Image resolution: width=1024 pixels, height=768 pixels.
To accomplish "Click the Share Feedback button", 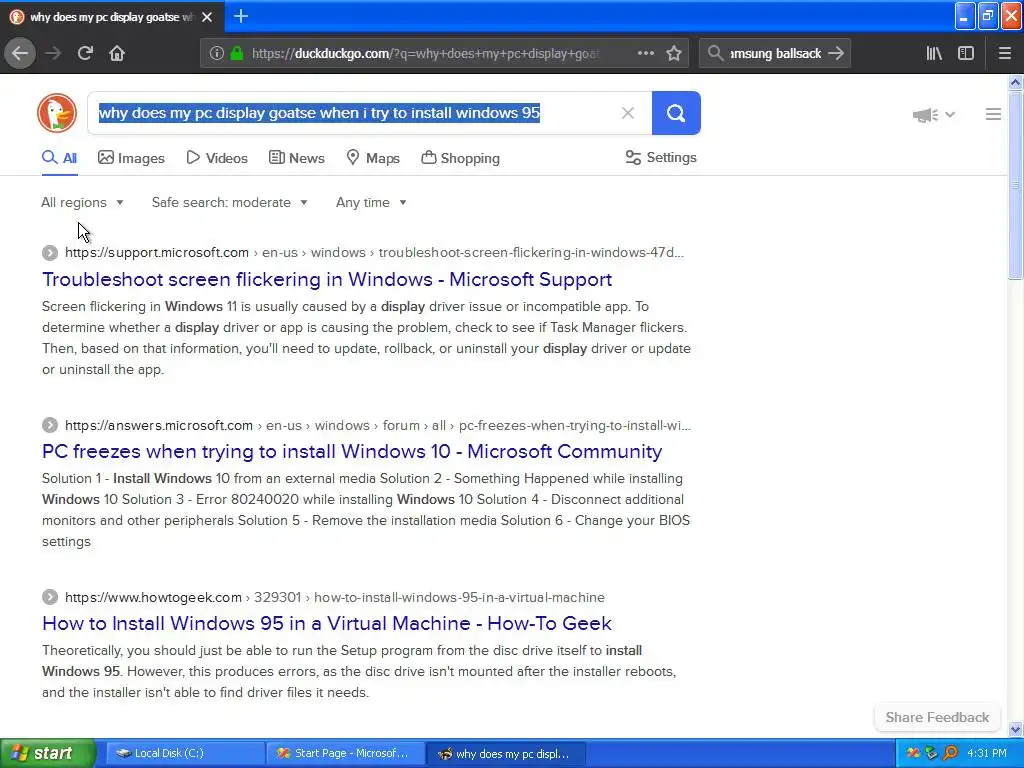I will tap(937, 717).
